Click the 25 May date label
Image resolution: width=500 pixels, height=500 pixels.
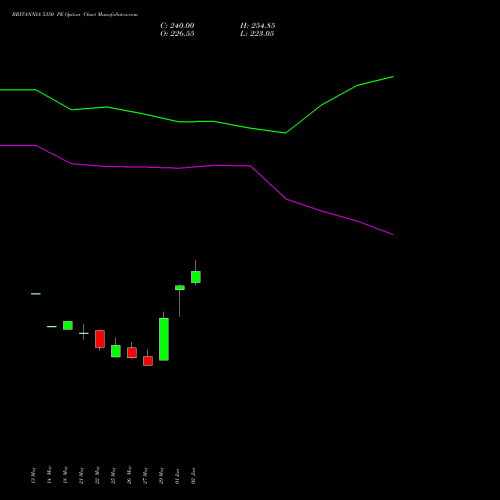(x=113, y=476)
